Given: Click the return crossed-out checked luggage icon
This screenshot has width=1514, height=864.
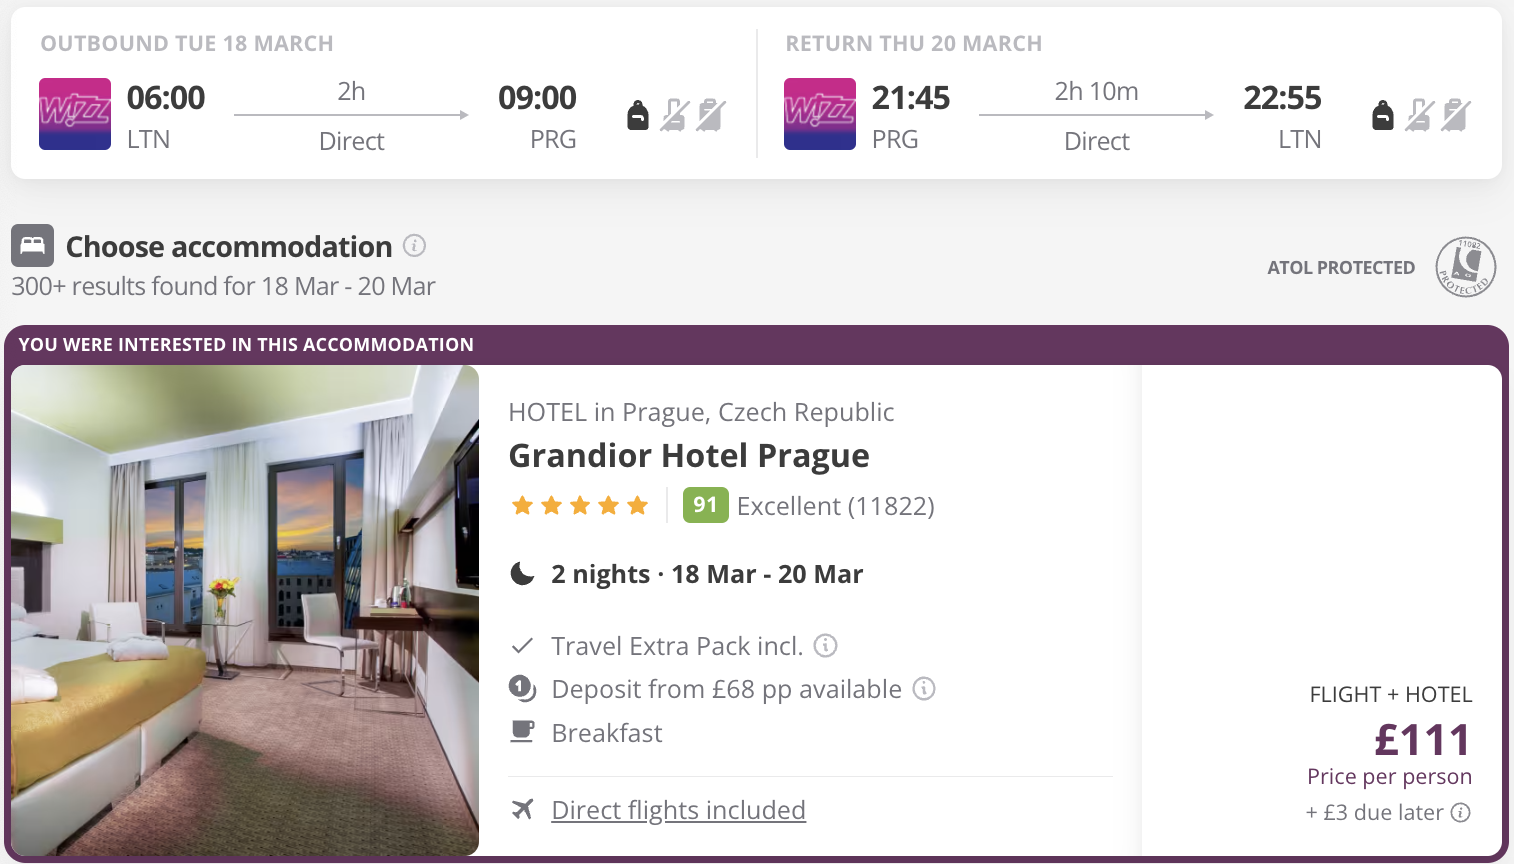Looking at the screenshot, I should click(x=1456, y=115).
